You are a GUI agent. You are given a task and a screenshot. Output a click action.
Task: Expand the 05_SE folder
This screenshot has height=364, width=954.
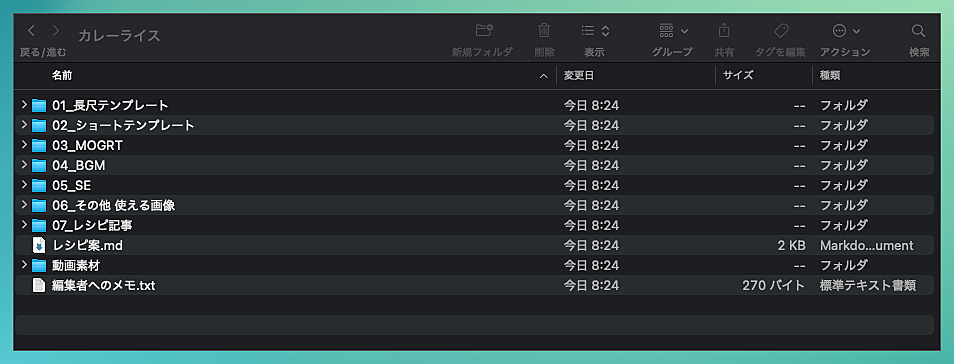click(x=24, y=185)
